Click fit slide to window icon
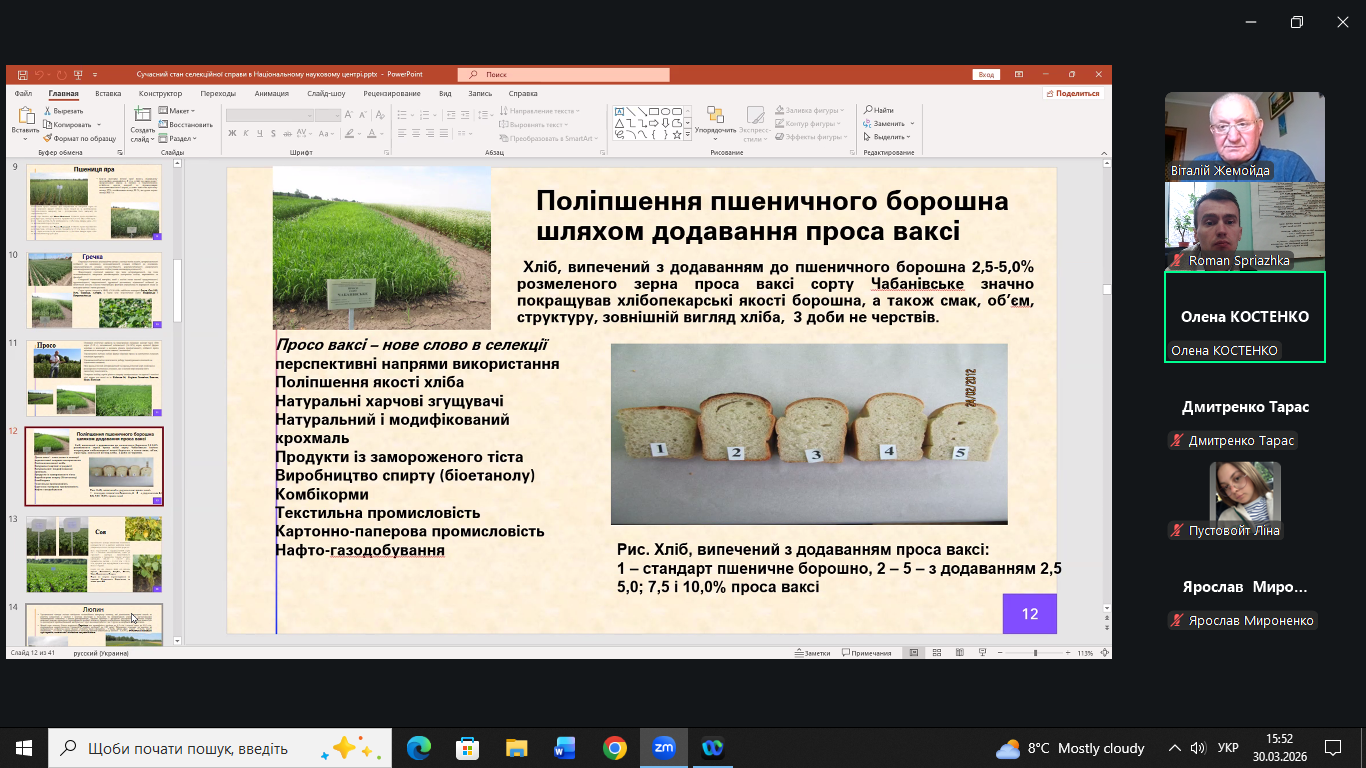 pos(1105,653)
